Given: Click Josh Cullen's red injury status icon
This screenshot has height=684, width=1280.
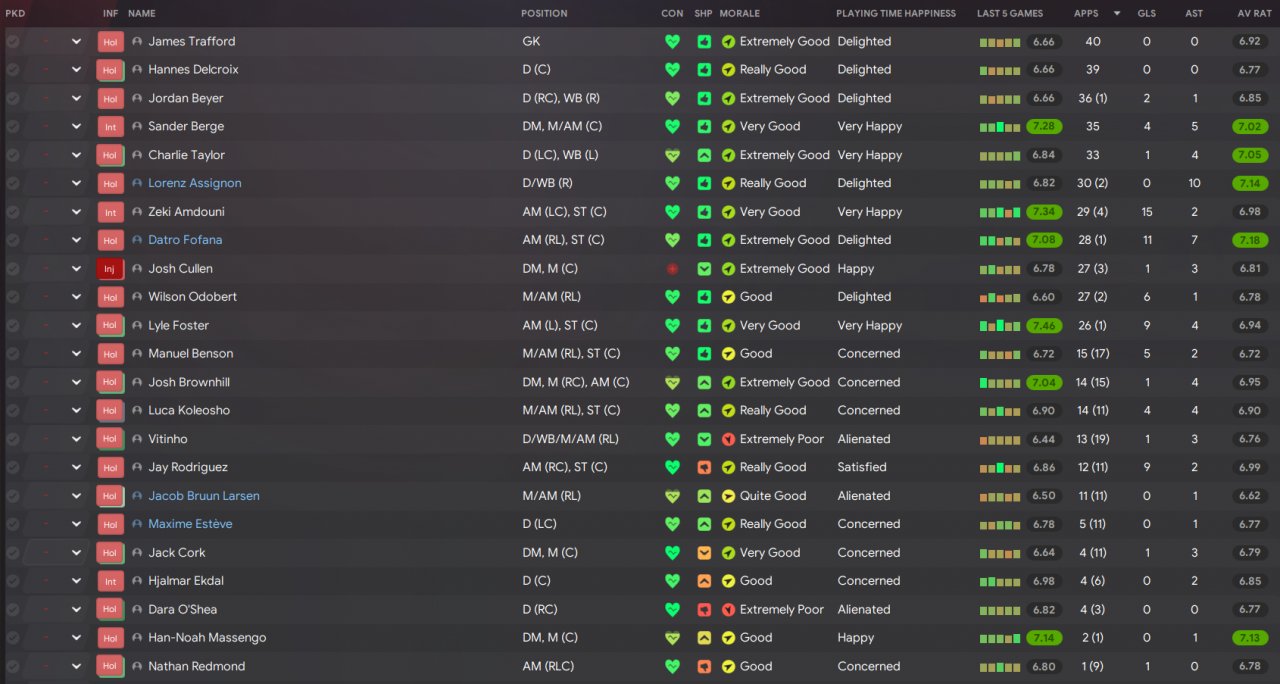Looking at the screenshot, I should (672, 269).
